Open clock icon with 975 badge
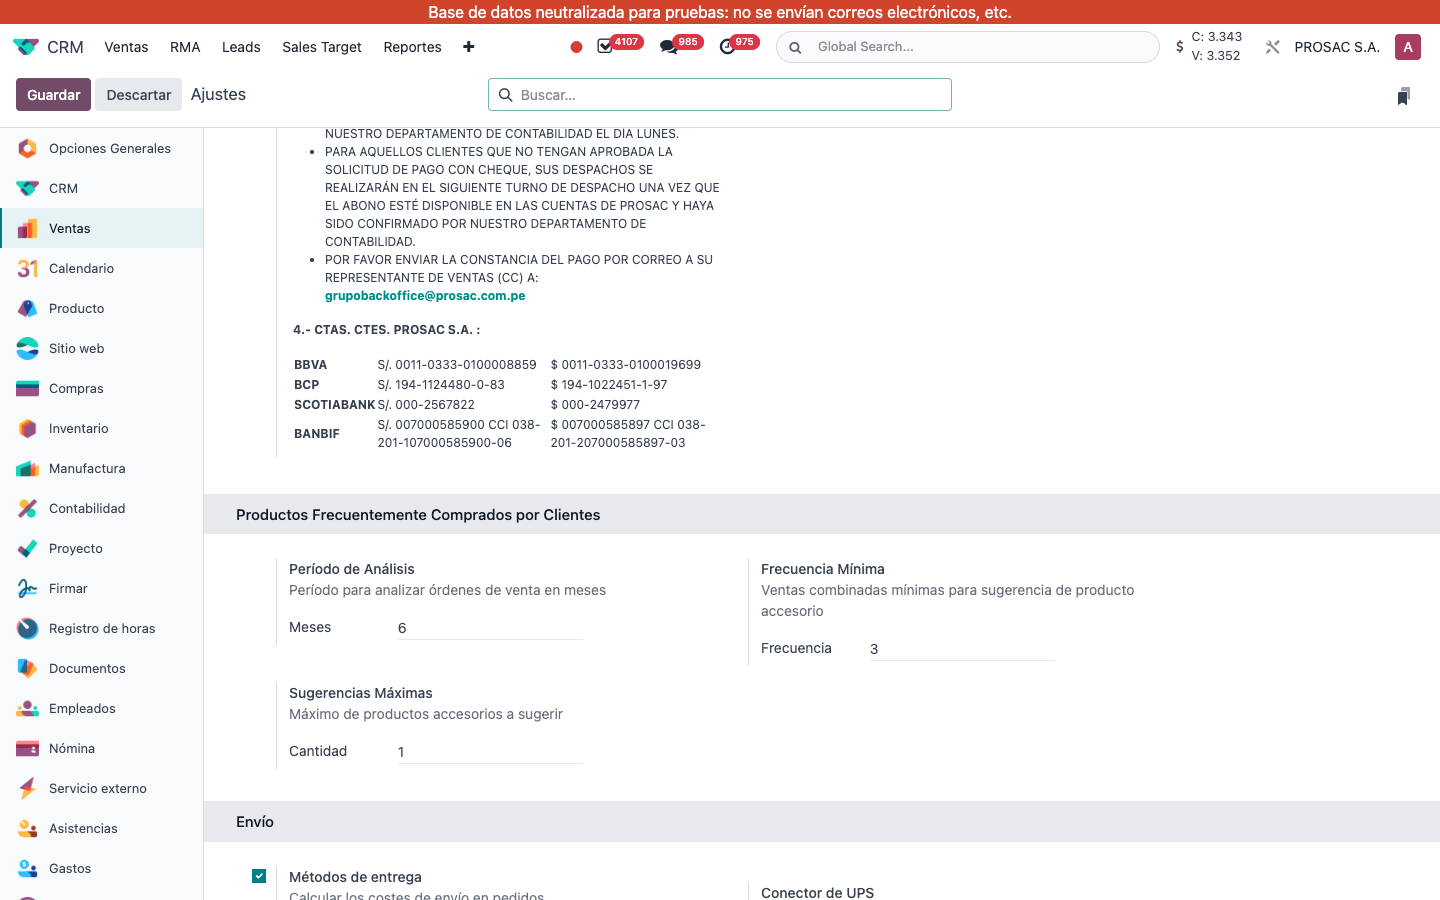 point(727,47)
